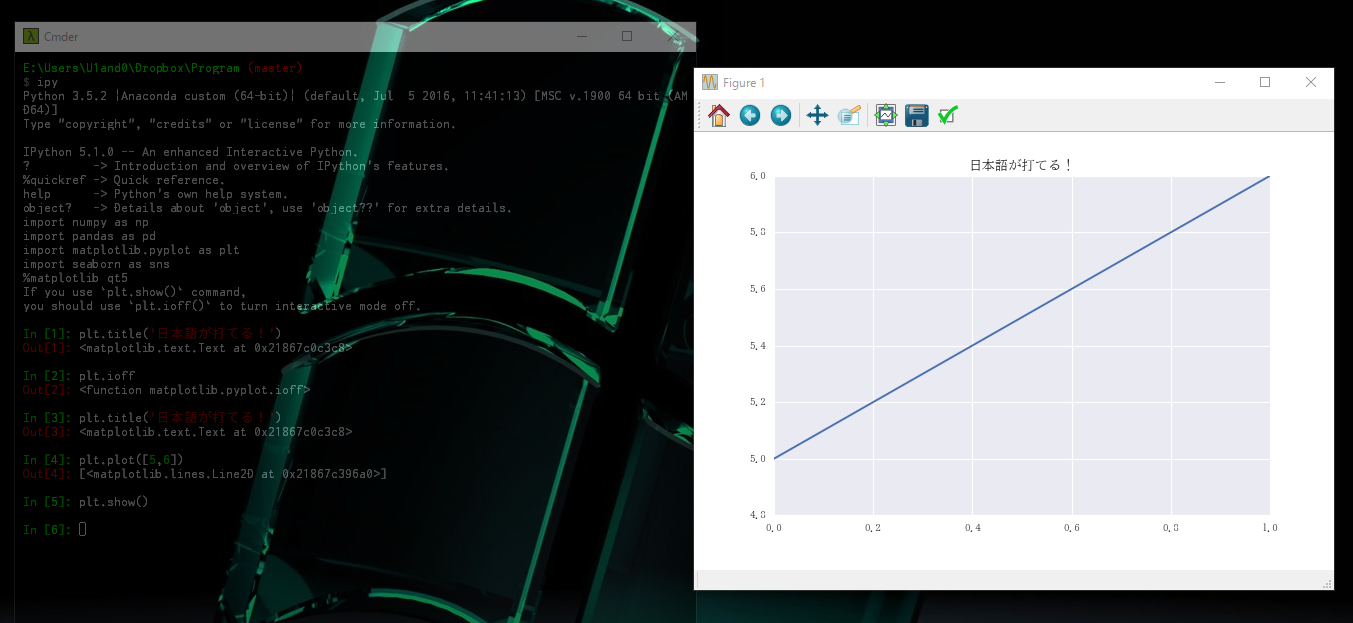Place cursor at the In [6] prompt
The height and width of the screenshot is (623, 1353).
coord(82,529)
